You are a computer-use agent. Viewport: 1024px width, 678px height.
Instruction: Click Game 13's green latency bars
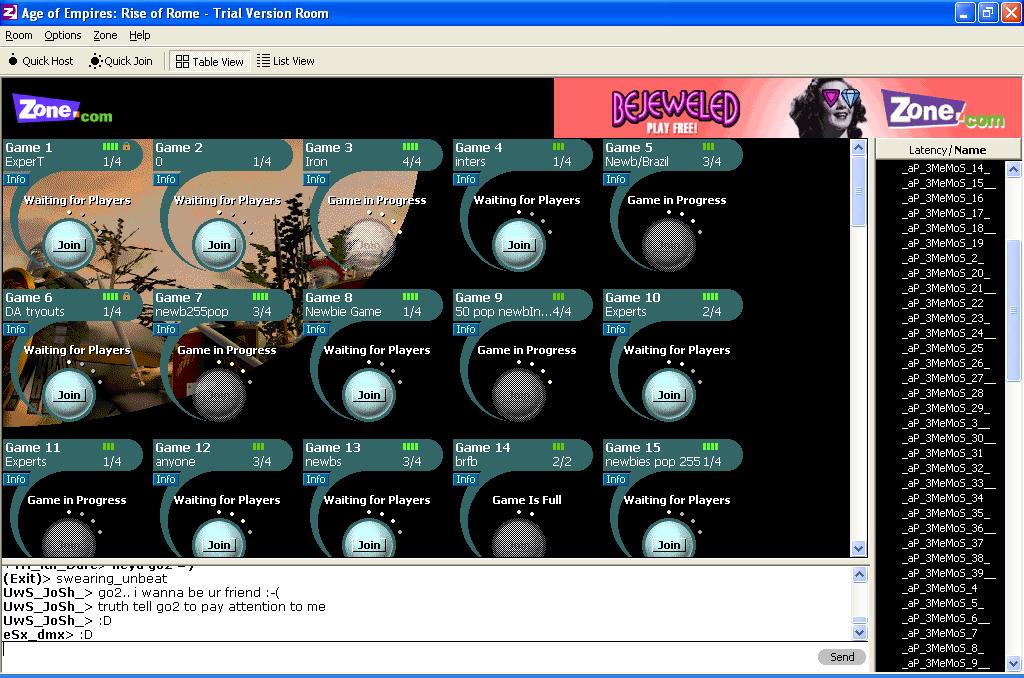[x=410, y=447]
